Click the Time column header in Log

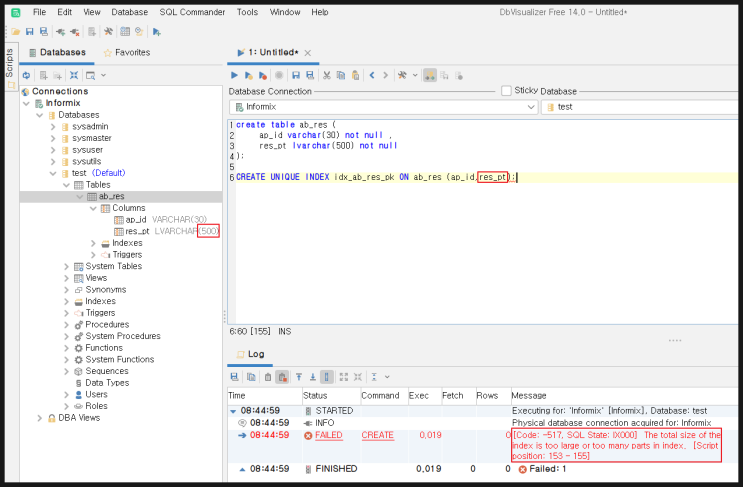tap(237, 396)
